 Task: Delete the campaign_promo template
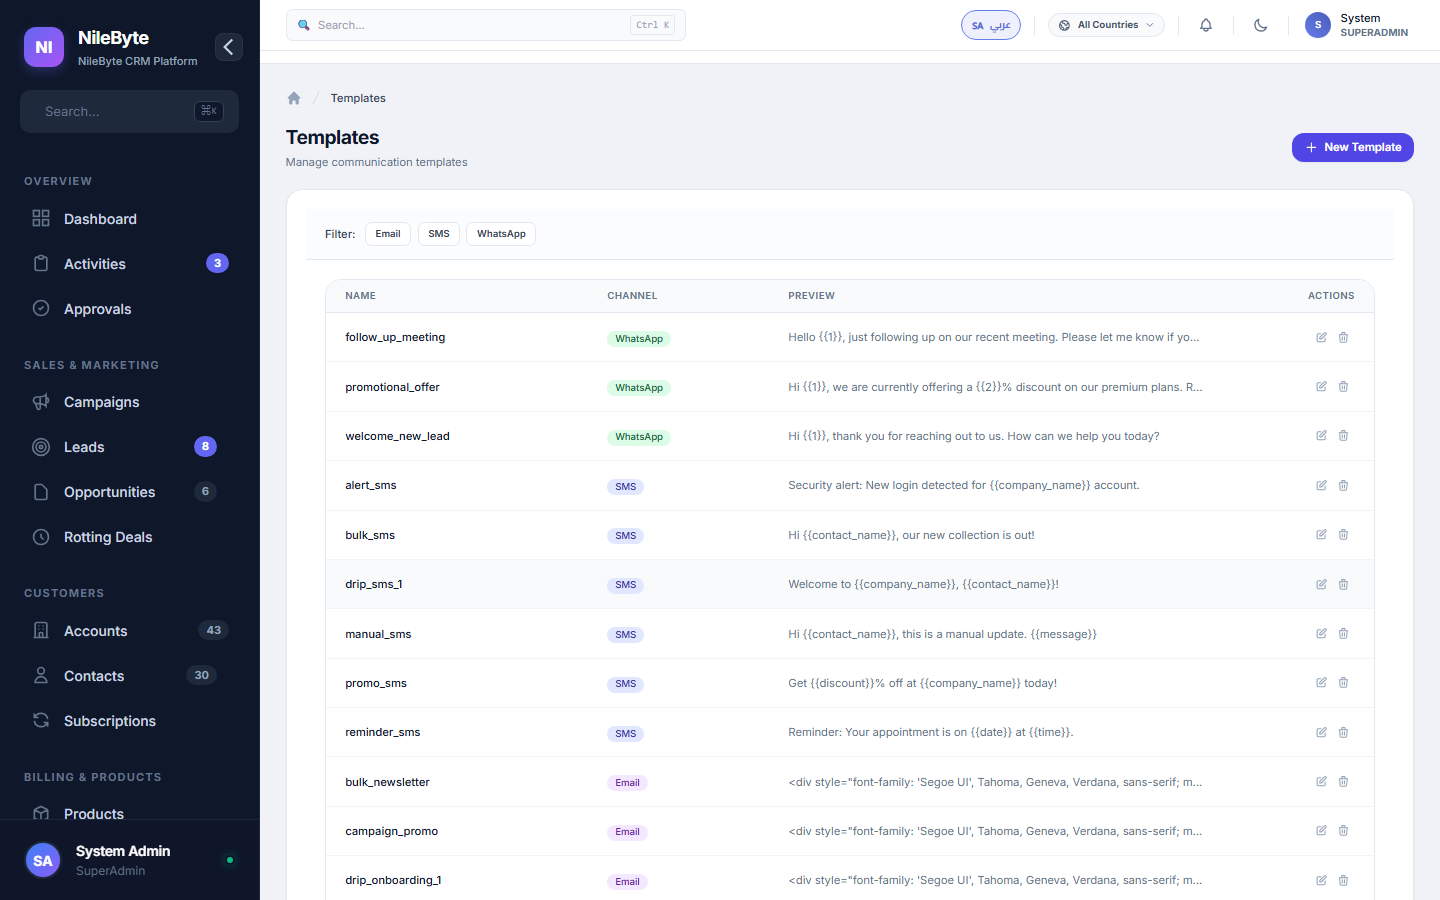1343,831
